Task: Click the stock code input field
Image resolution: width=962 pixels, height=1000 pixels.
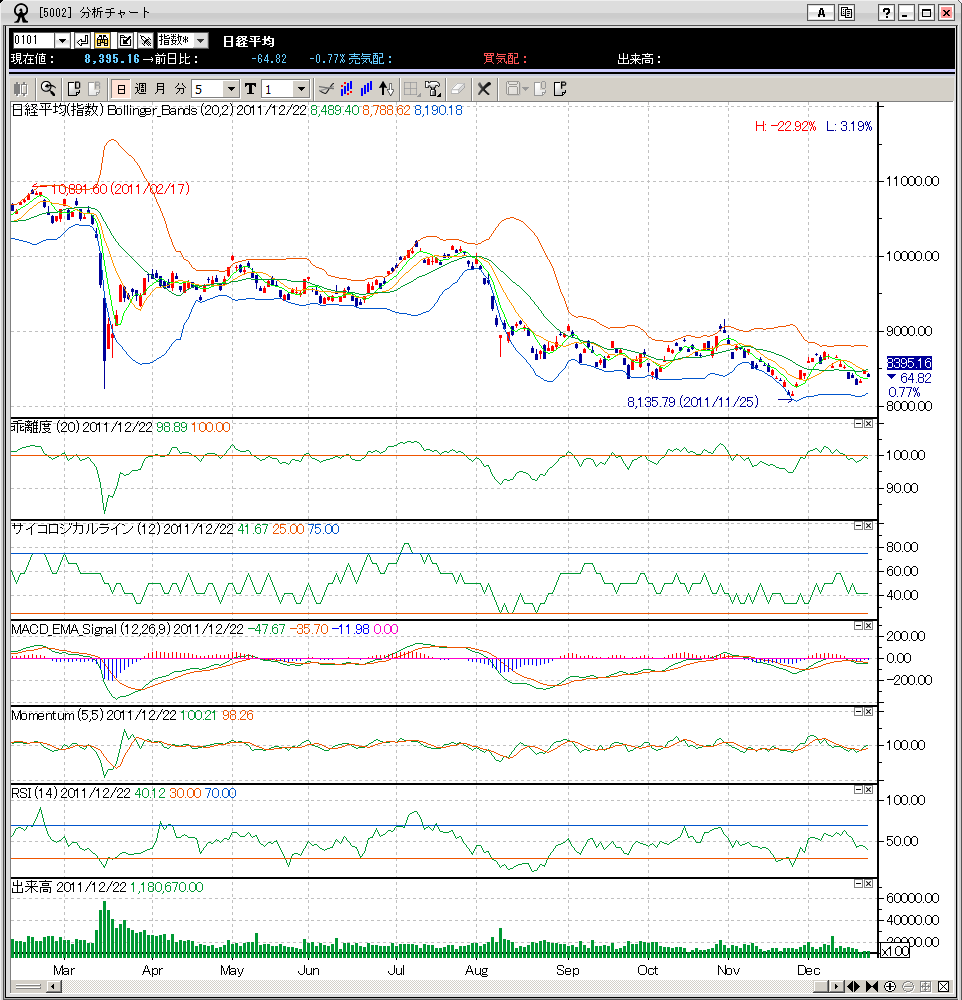Action: pos(32,40)
